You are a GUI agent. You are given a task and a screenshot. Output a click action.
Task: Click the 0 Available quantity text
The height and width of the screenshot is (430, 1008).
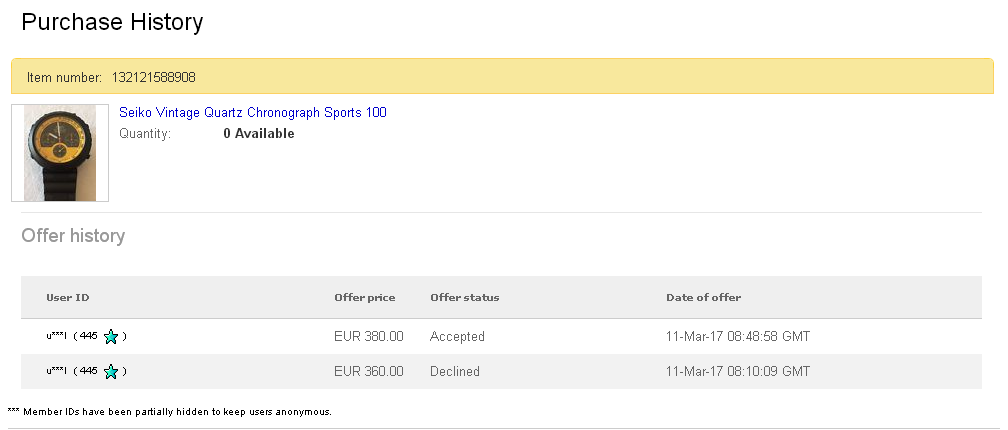click(258, 134)
